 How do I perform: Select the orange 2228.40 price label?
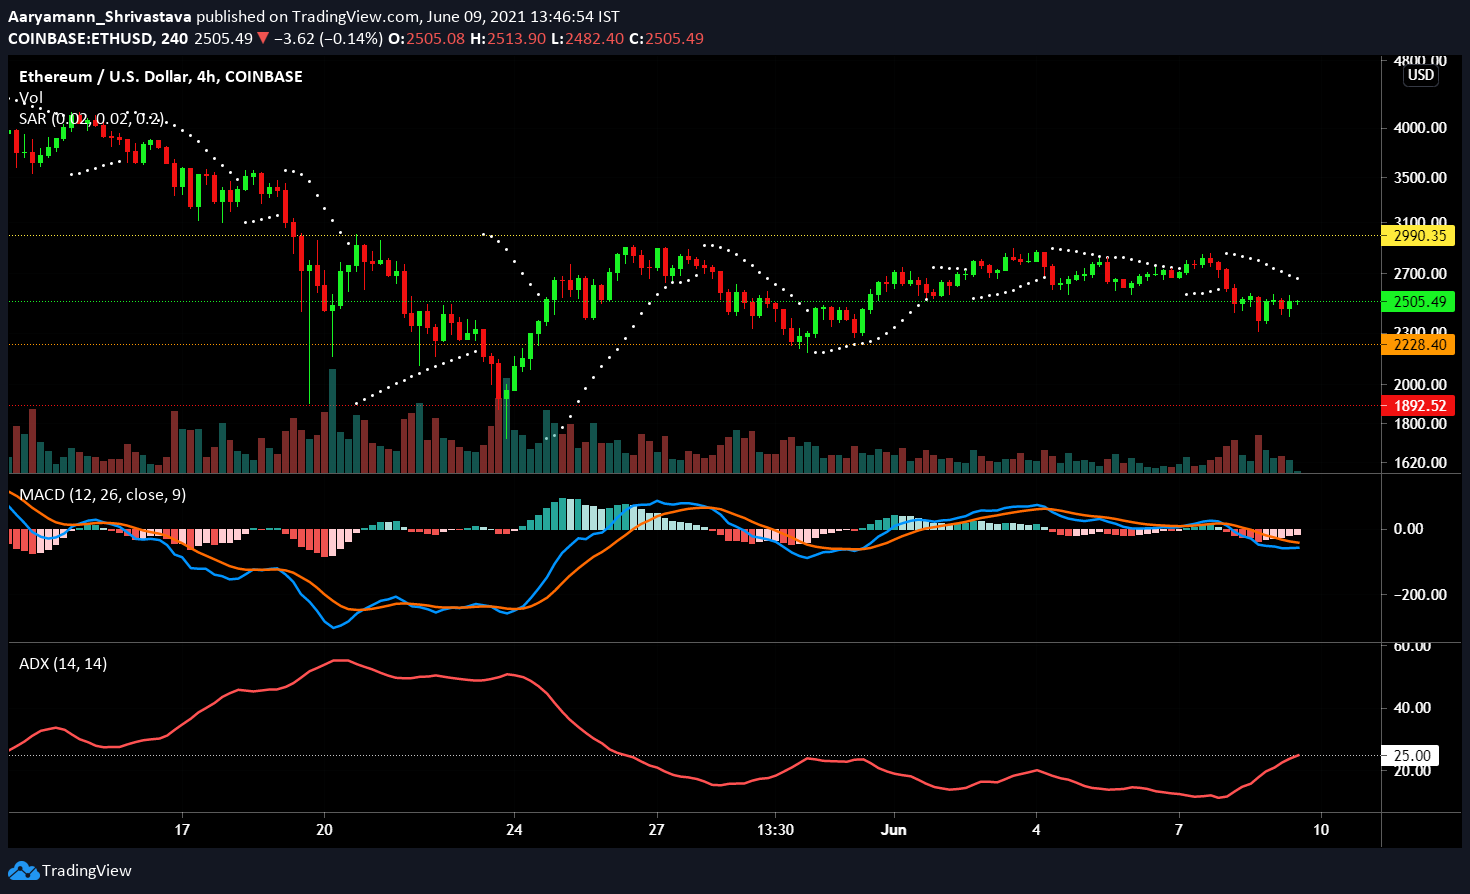click(x=1417, y=345)
